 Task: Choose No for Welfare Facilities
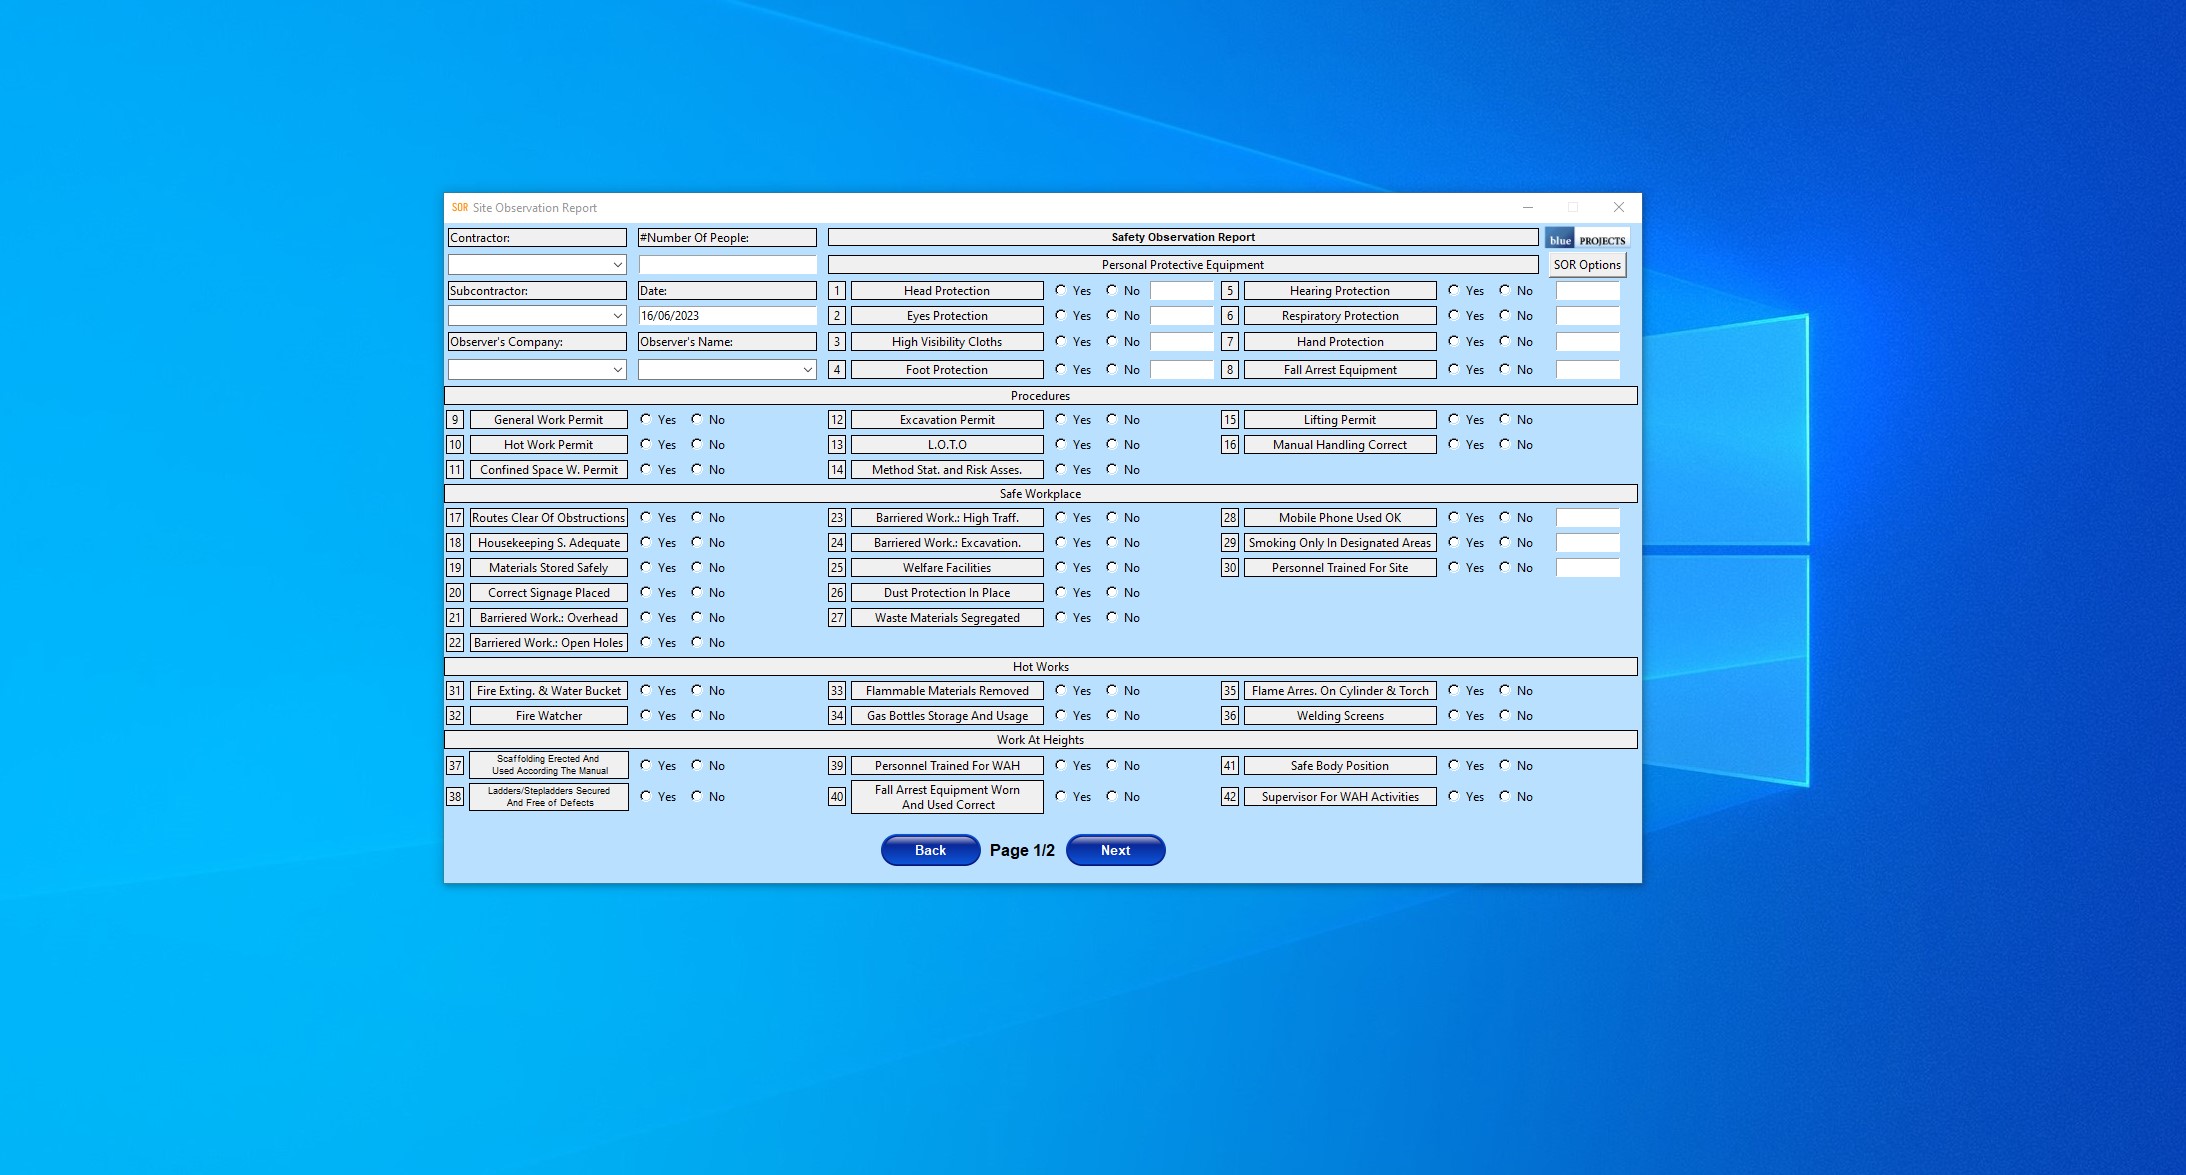[x=1112, y=567]
